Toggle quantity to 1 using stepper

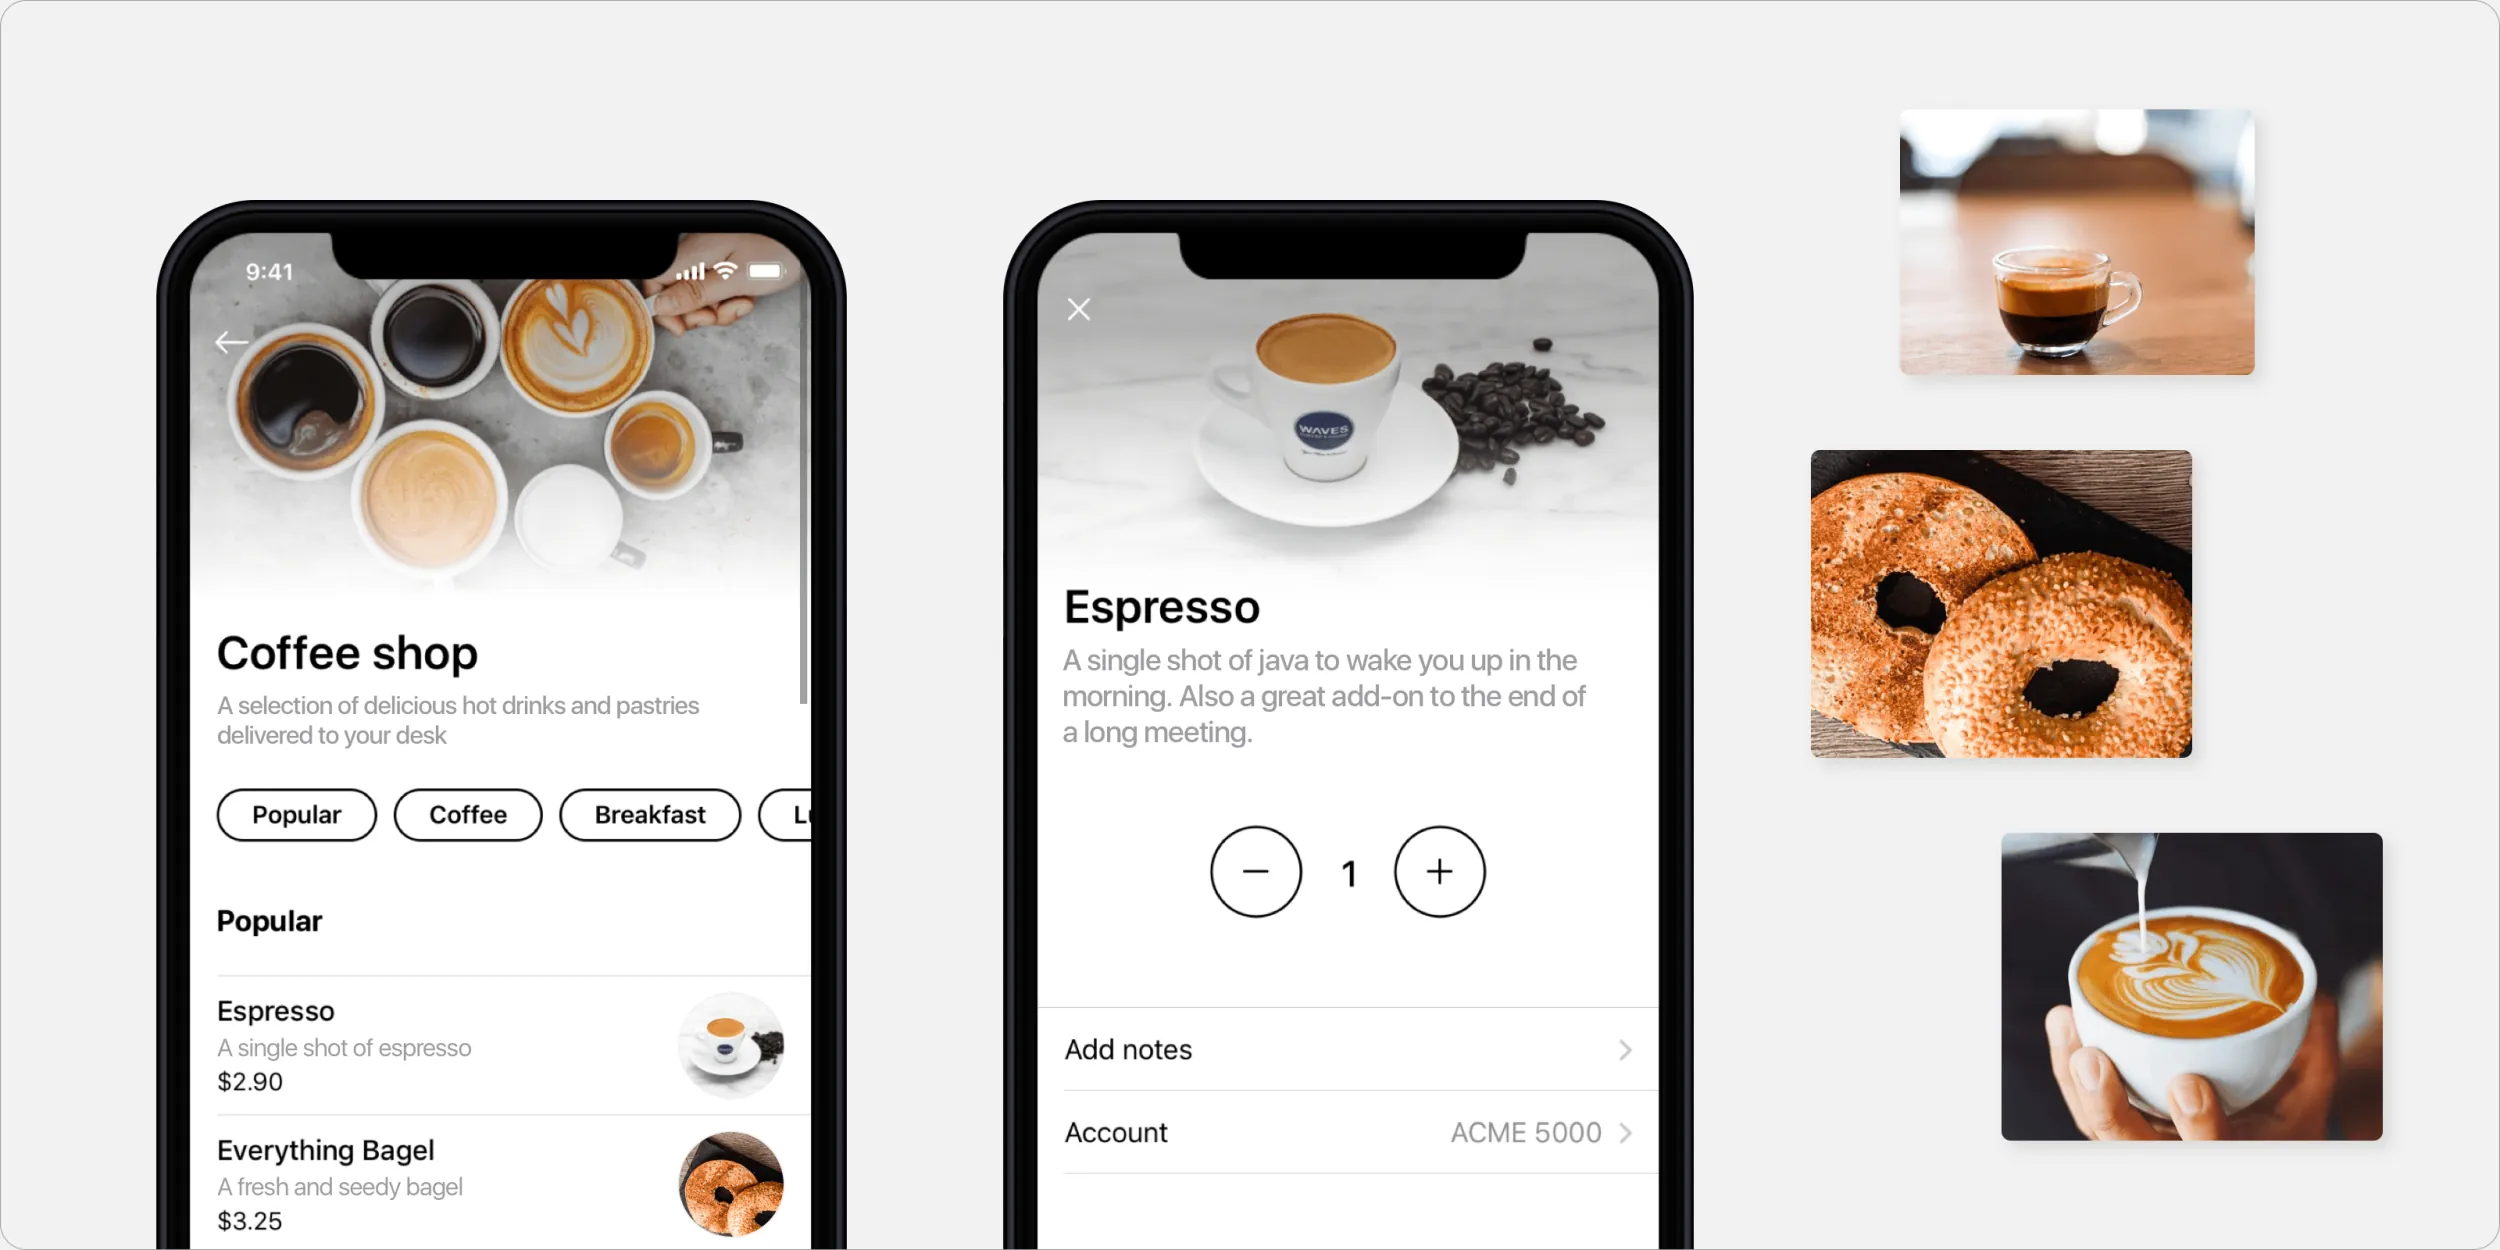[x=1349, y=872]
